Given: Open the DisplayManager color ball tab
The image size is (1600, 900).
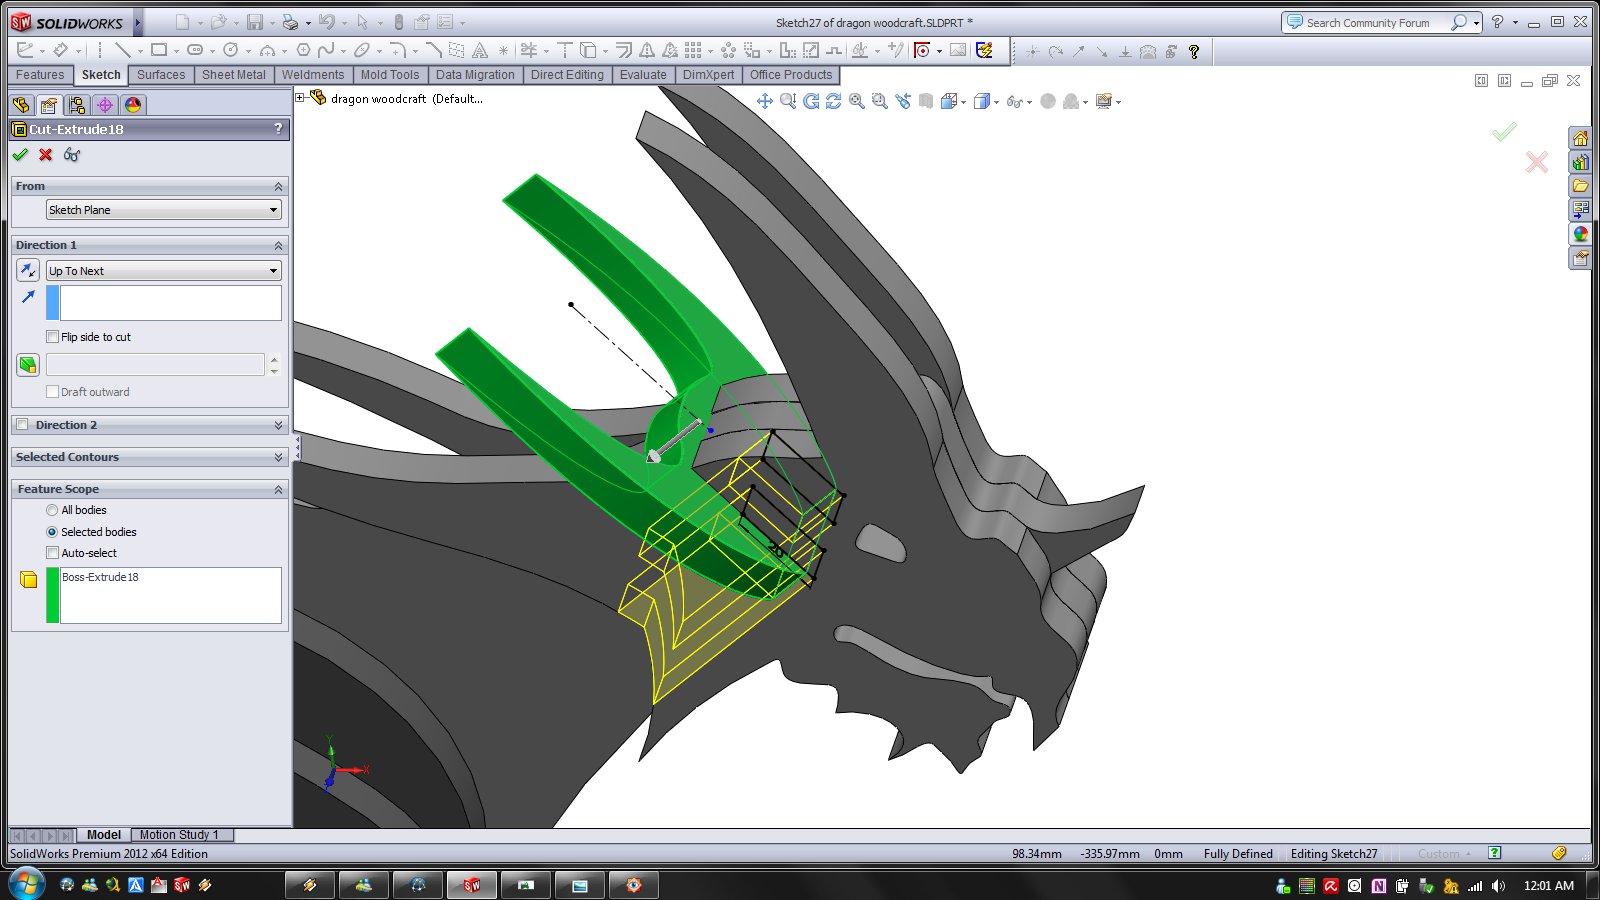Looking at the screenshot, I should pyautogui.click(x=133, y=105).
